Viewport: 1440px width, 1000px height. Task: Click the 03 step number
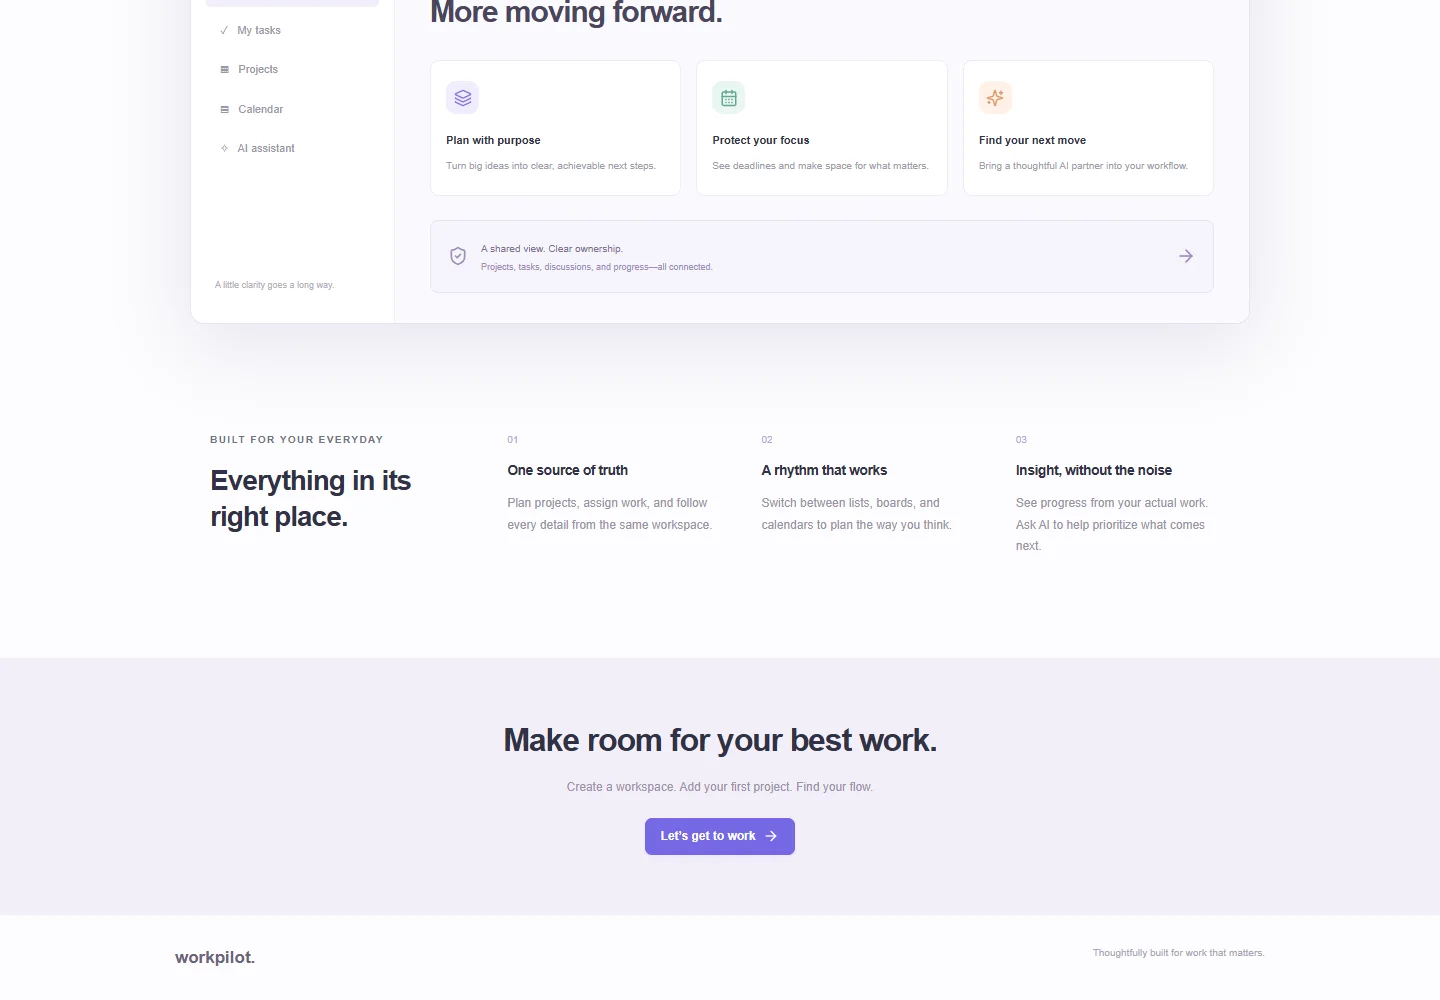click(1021, 440)
